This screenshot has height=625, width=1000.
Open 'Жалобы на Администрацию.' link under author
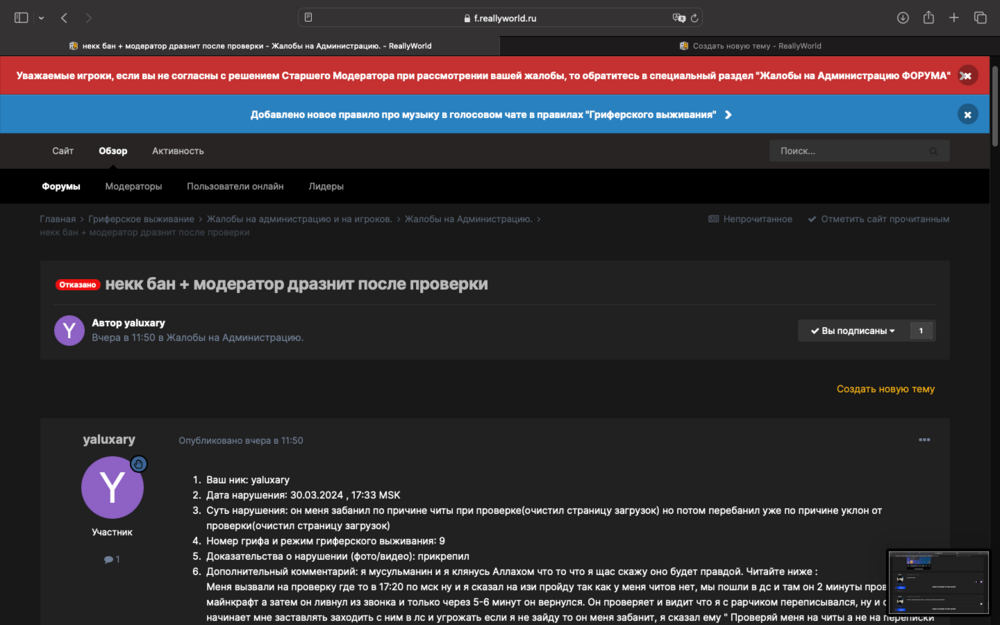(235, 337)
